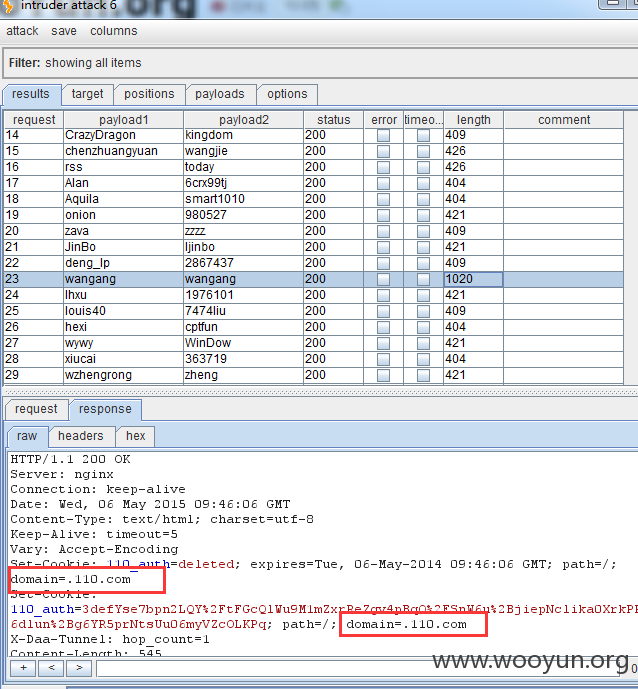Viewport: 638px width, 689px height.
Task: Select payload1 cell deng_lp
Action: coord(123,263)
